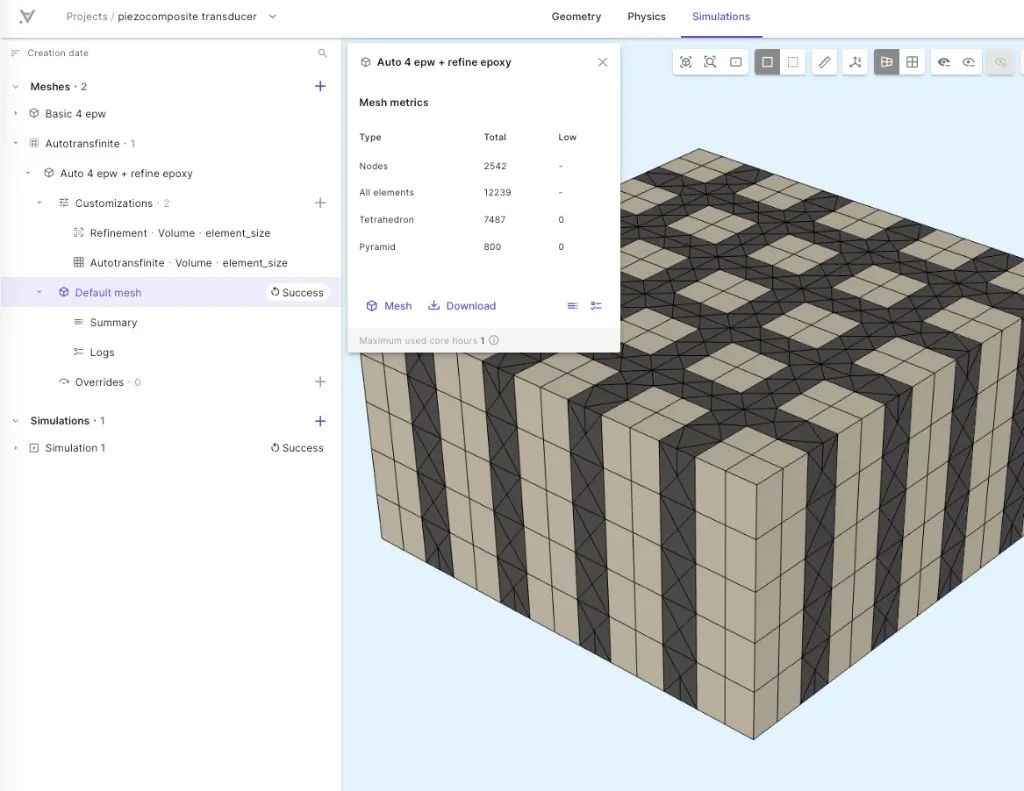Click the fit-view cube camera icon
Viewport: 1024px width, 791px height.
(x=685, y=62)
